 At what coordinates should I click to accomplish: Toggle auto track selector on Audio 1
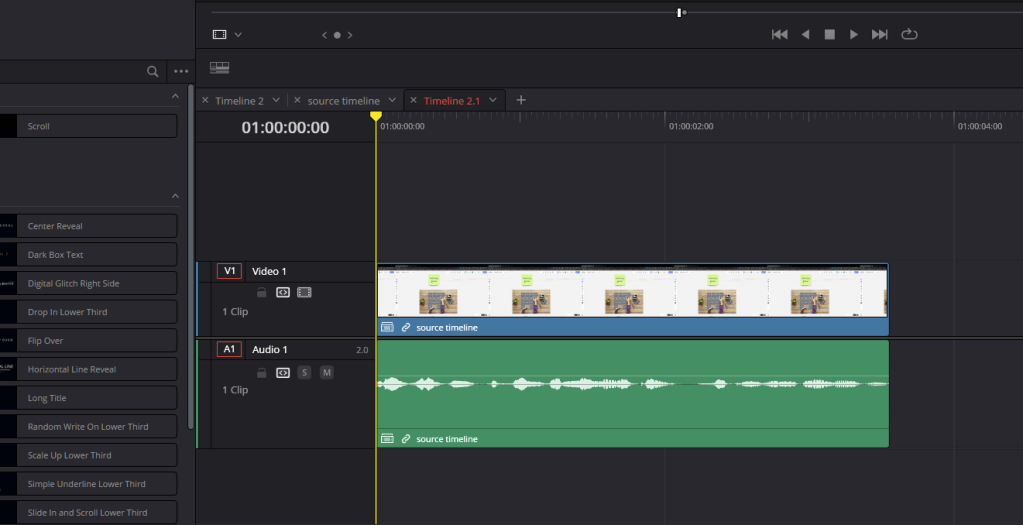coord(282,373)
